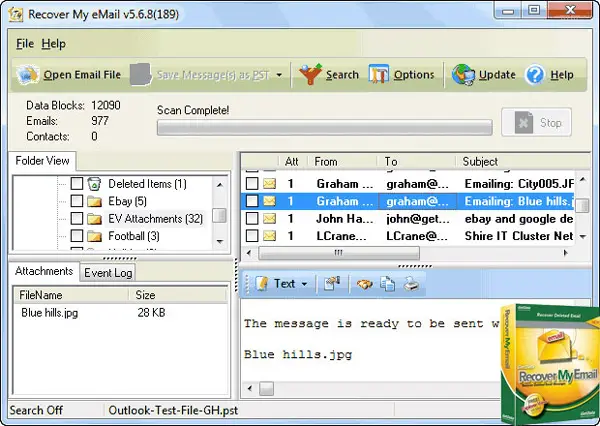Click folder tree scroll up arrow
Viewport: 600px width, 426px height.
pos(220,185)
